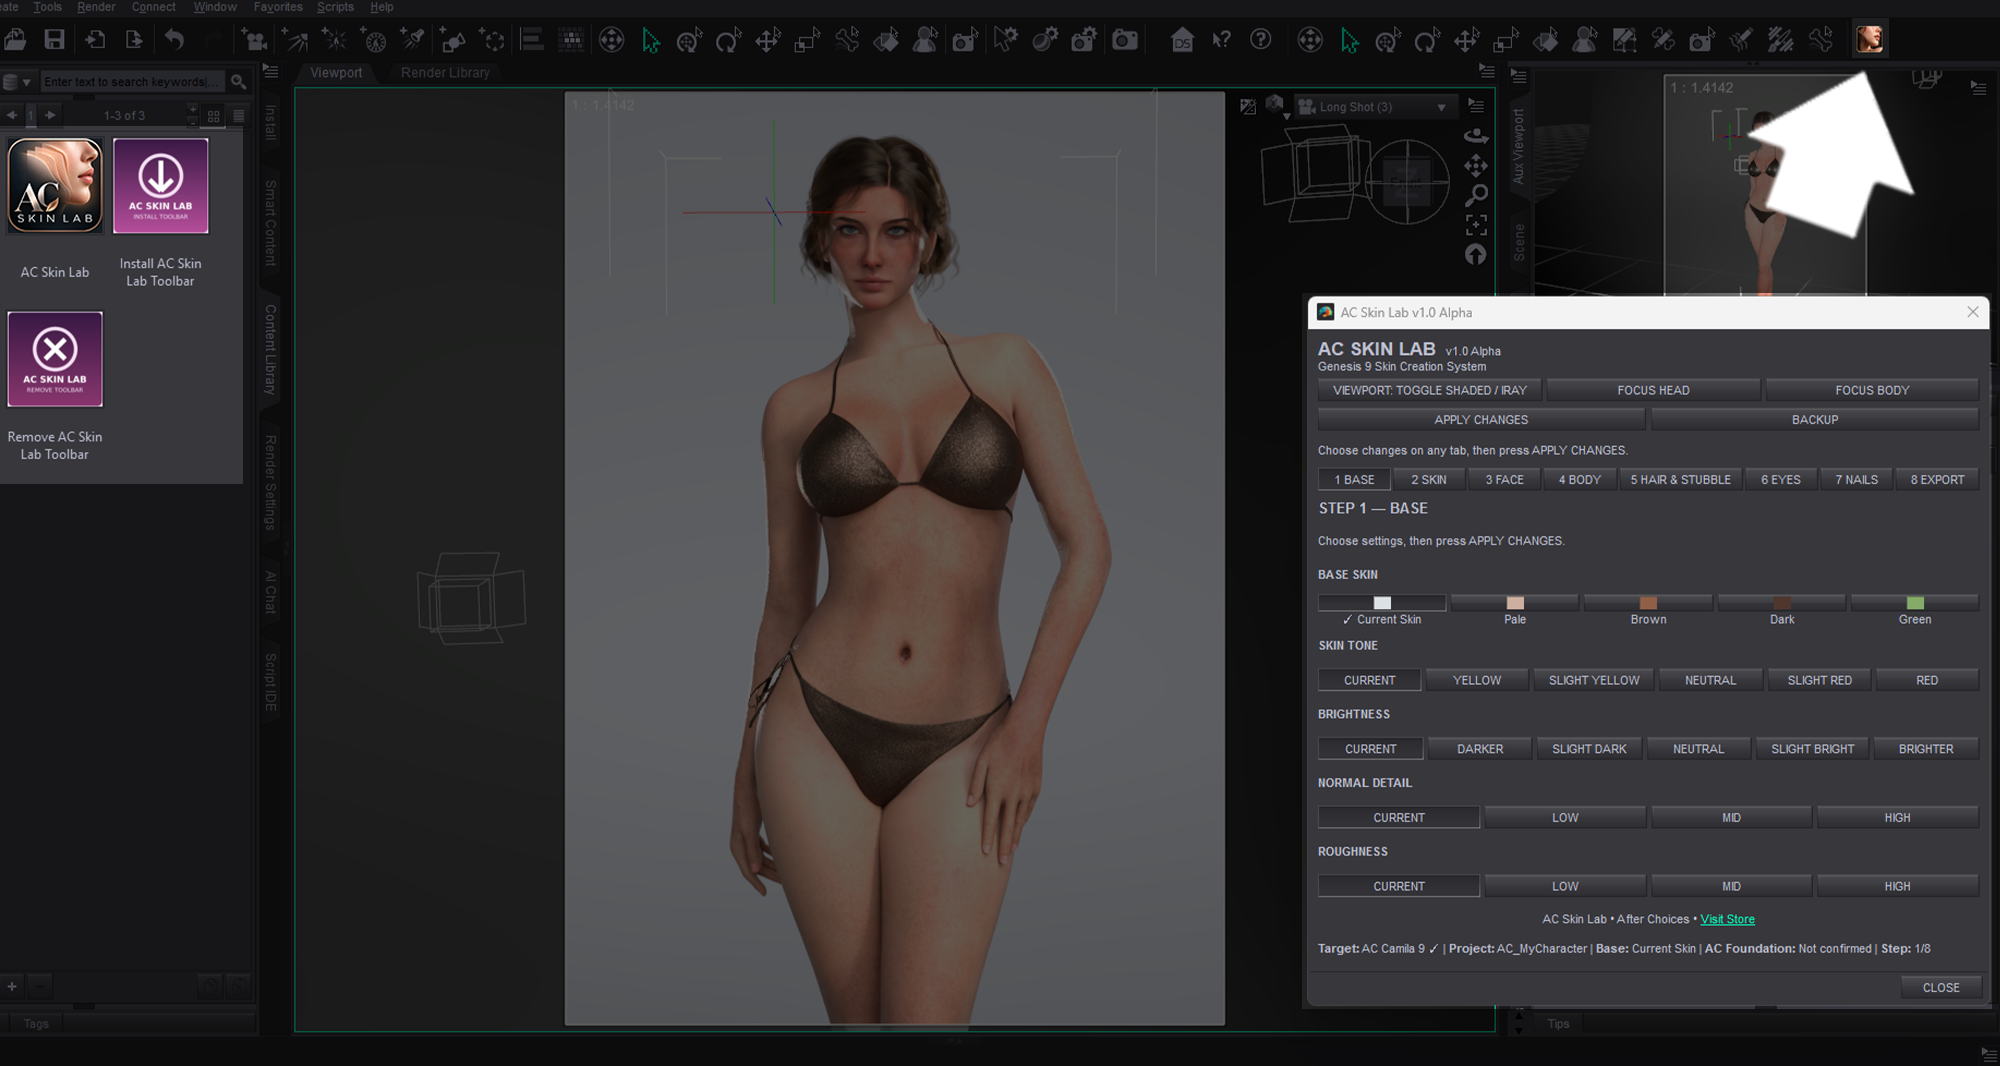Select the green Node Selection tool, left toolbar
Screen dimensions: 2000x1066
651,40
